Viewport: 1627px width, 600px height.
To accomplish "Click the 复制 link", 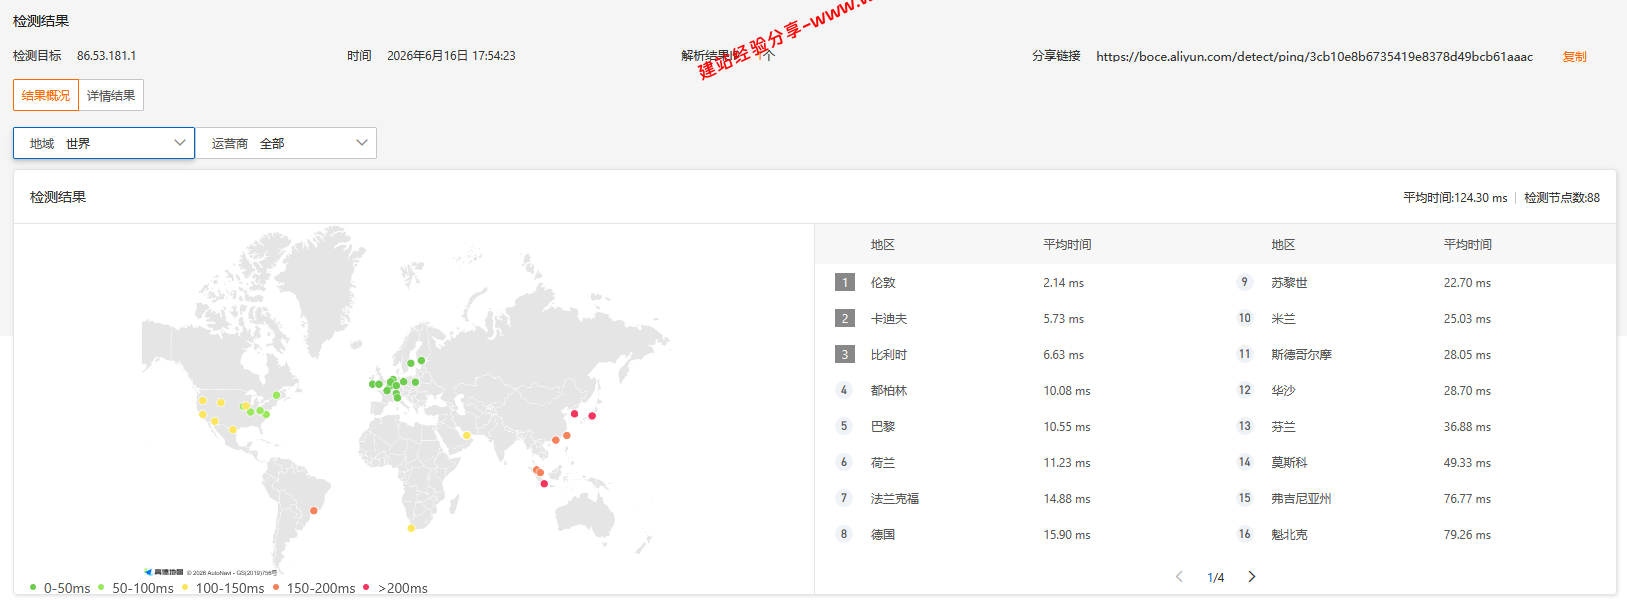I will click(x=1574, y=57).
